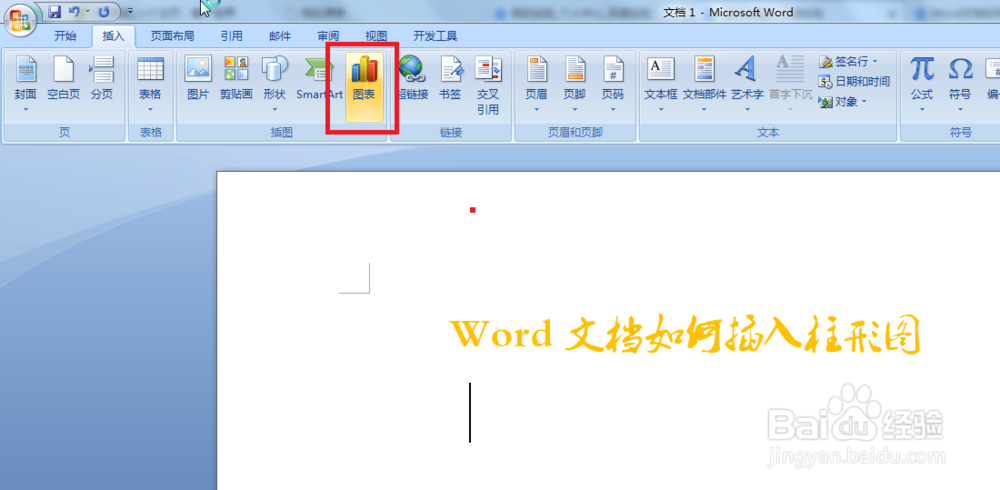Insert a blank page with 空白页
This screenshot has width=1000, height=490.
(64, 78)
